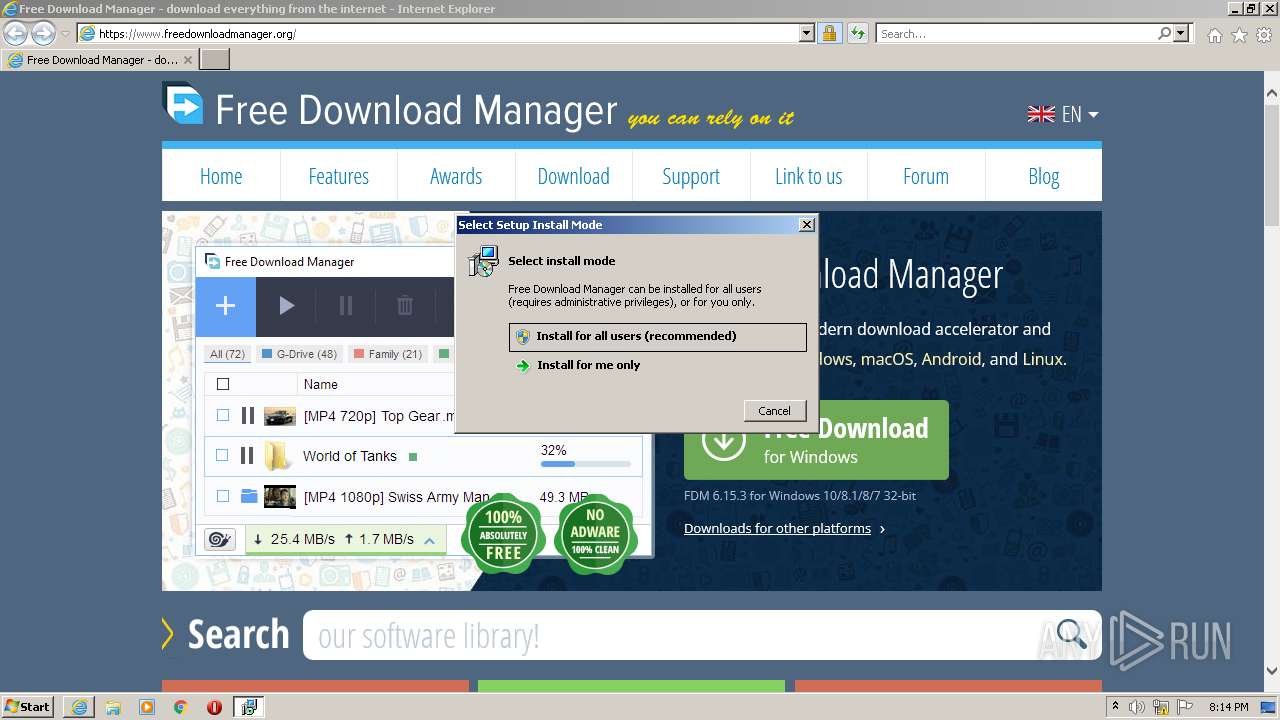Open the Link to us page
This screenshot has width=1280, height=720.
(x=808, y=176)
